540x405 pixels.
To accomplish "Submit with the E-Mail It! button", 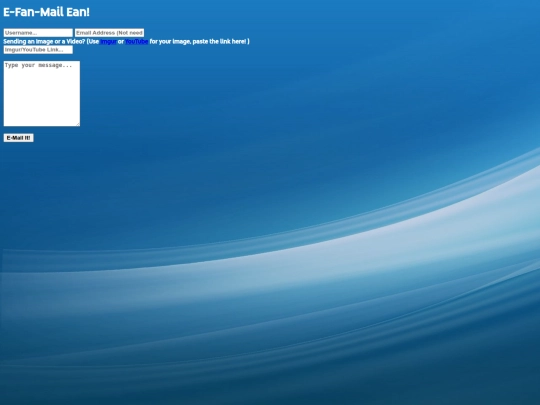I will point(19,138).
